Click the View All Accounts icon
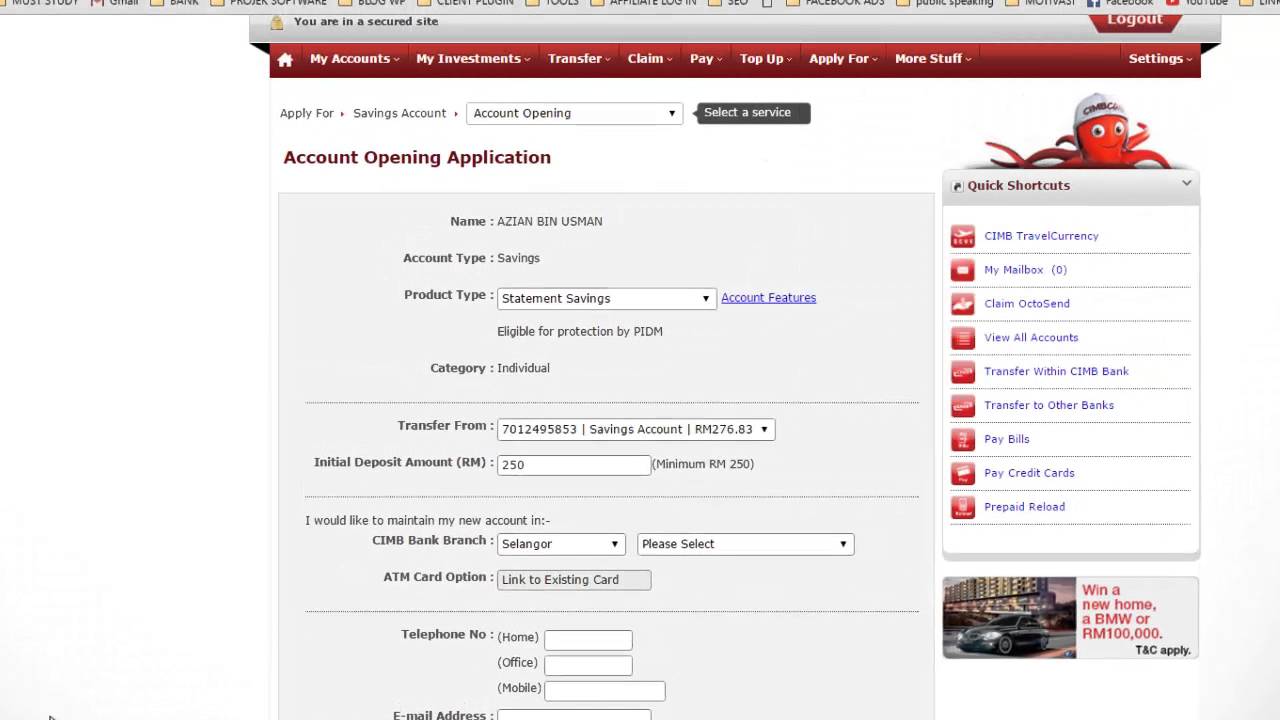The height and width of the screenshot is (720, 1280). pos(963,338)
